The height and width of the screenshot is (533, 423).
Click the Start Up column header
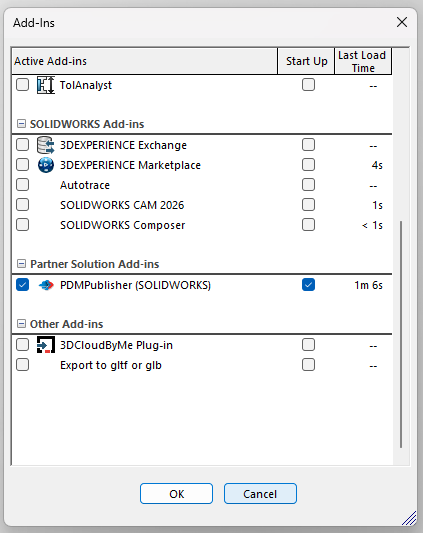point(306,61)
